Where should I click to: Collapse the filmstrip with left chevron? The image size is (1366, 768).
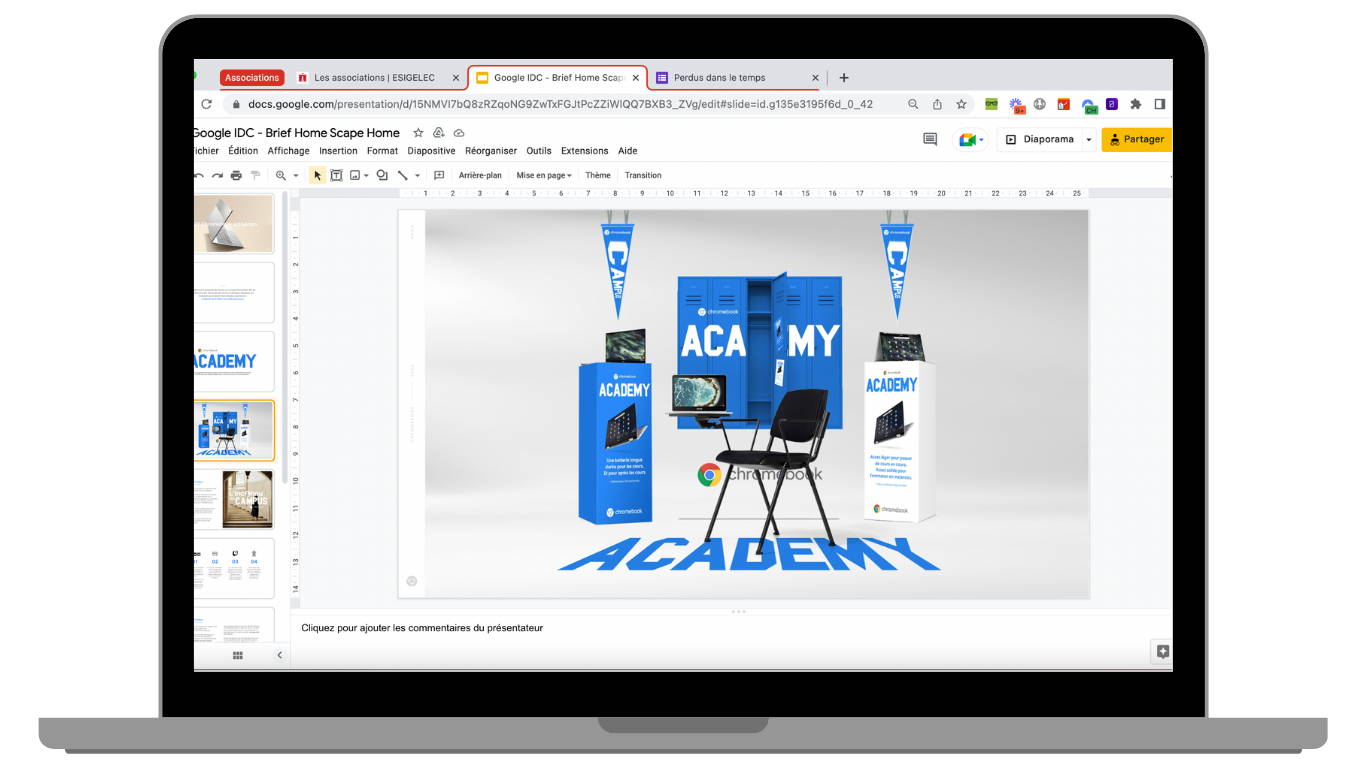coord(279,655)
